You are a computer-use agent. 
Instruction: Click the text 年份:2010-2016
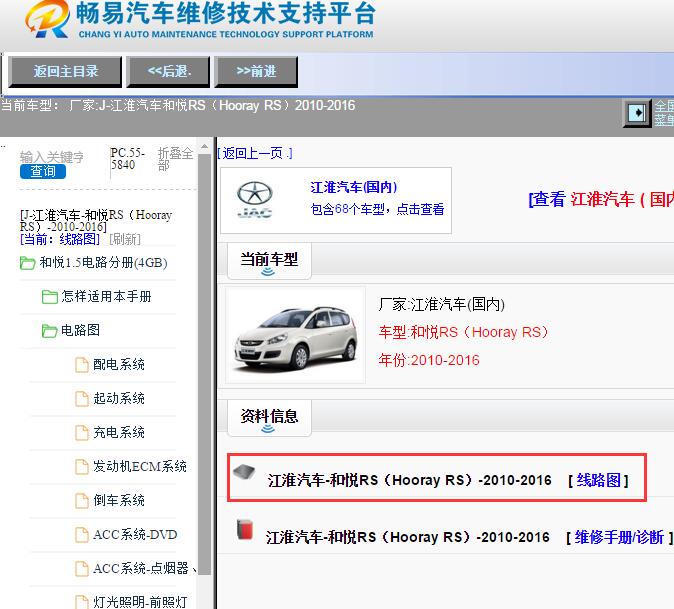coord(429,360)
